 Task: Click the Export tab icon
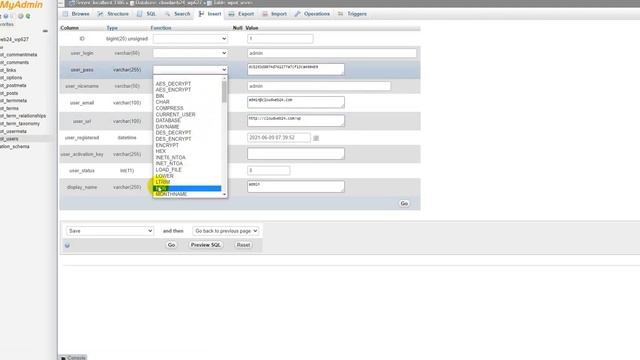[231, 14]
